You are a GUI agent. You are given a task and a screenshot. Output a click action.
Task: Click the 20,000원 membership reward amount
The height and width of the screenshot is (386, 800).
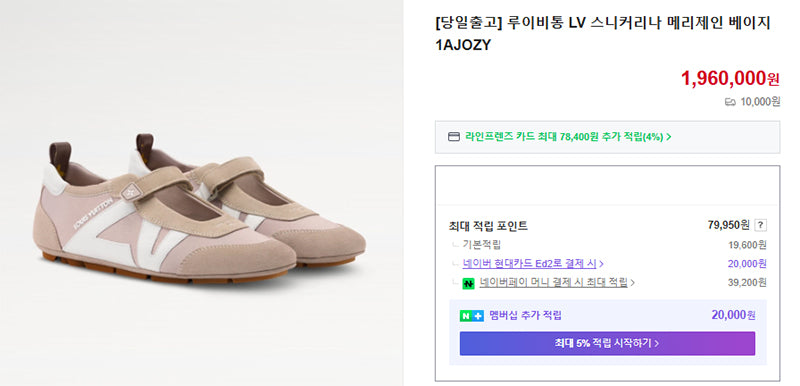tap(734, 315)
